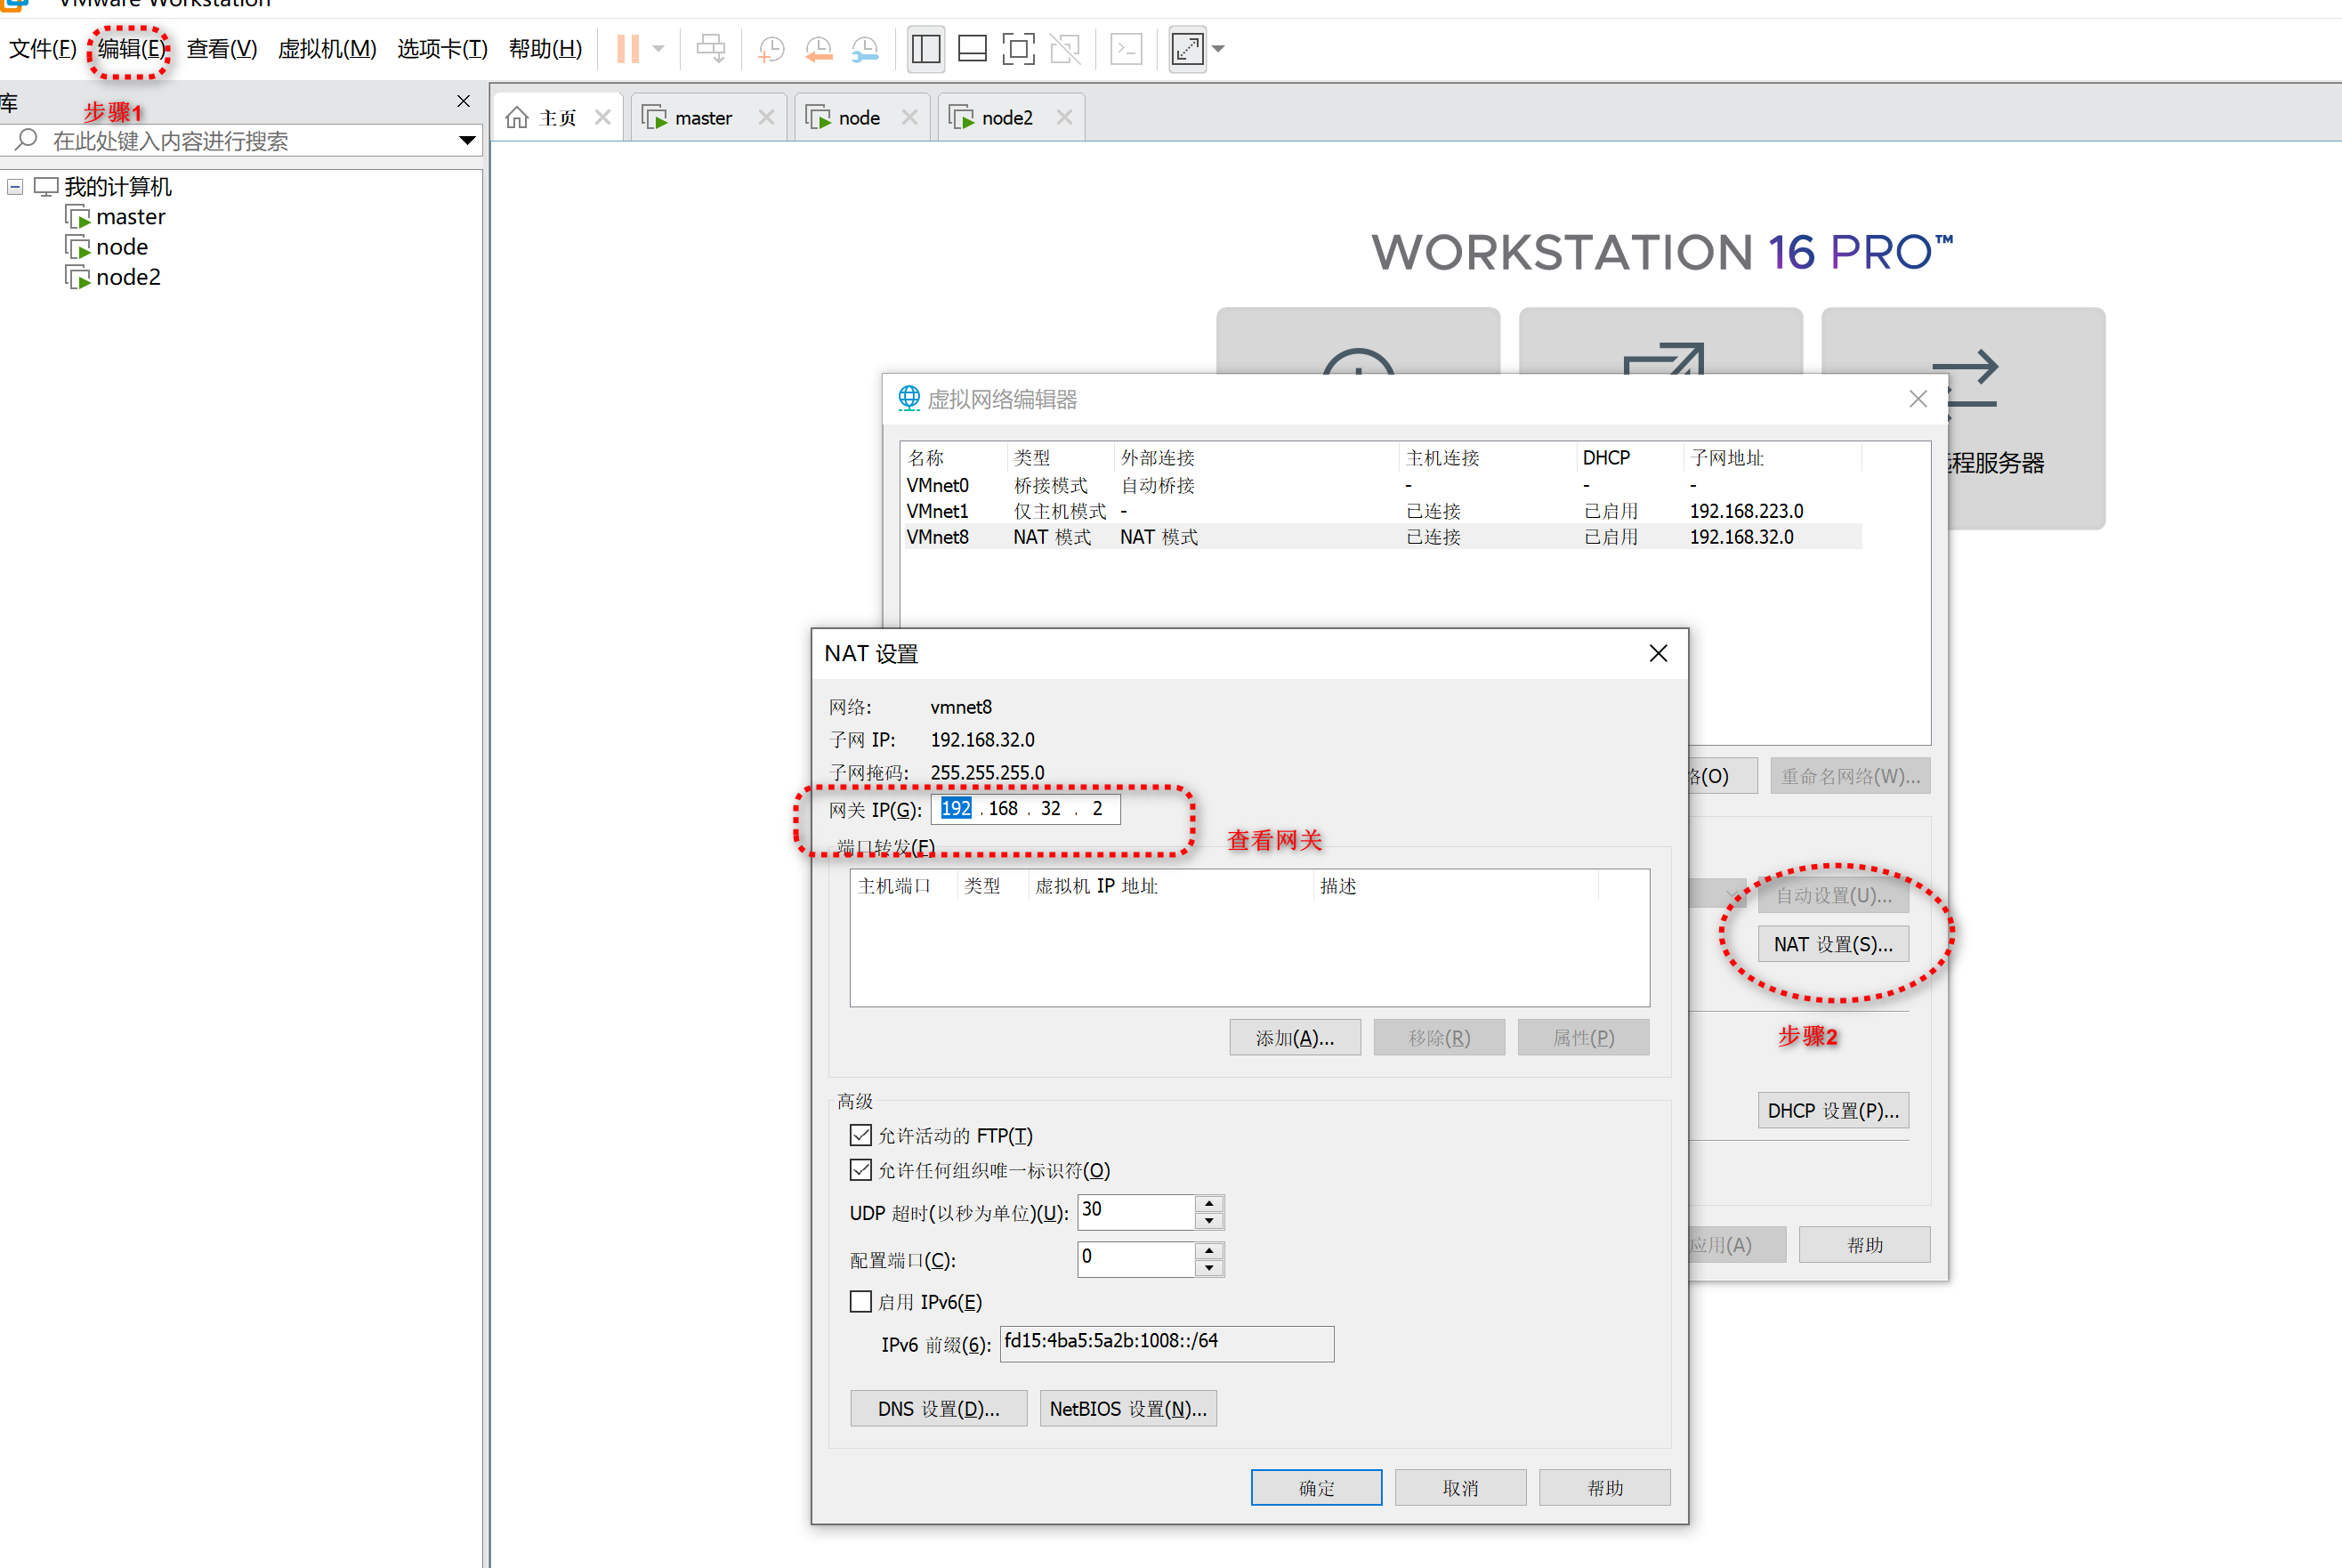Click 取消 in NAT 设置 dialog
The height and width of the screenshot is (1568, 2342).
pos(1460,1488)
